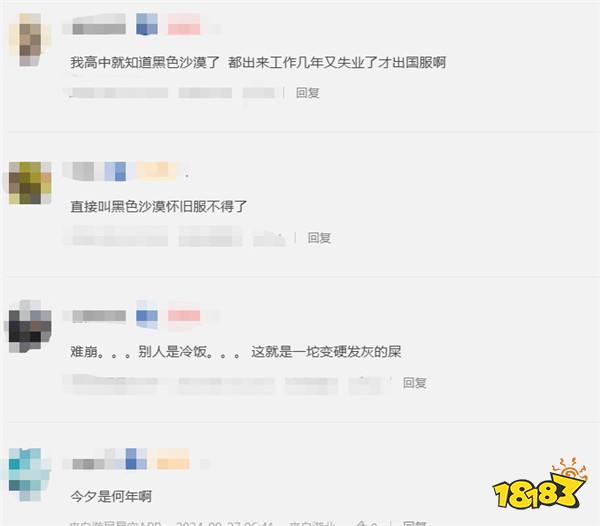600x526 pixels.
Task: Select comment text 直接叫黑色沙漠怀旧服不得了
Action: tap(158, 207)
